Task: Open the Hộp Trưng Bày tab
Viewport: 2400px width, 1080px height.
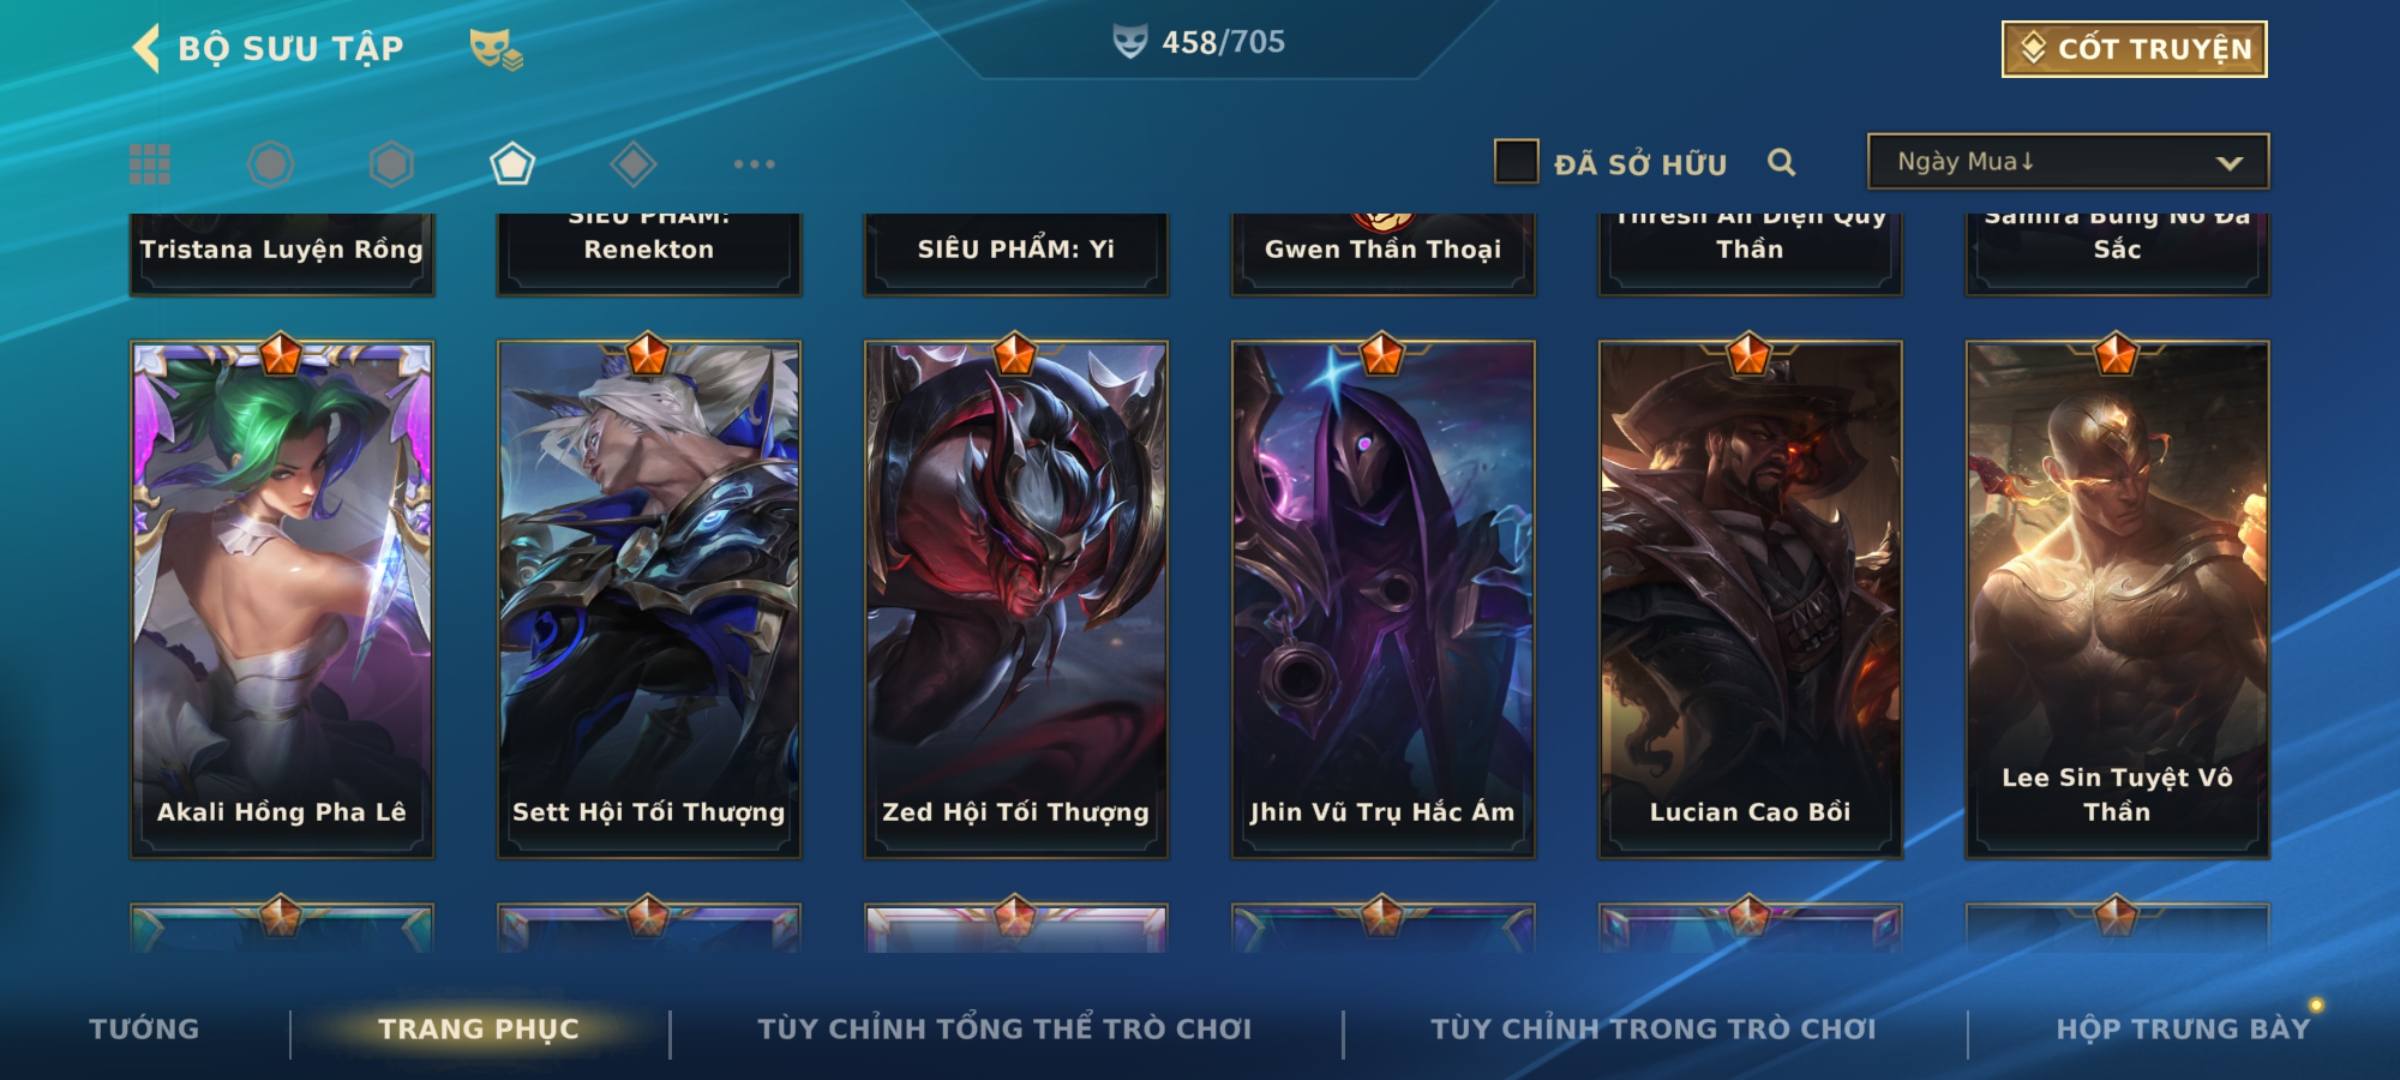Action: pyautogui.click(x=2183, y=1028)
